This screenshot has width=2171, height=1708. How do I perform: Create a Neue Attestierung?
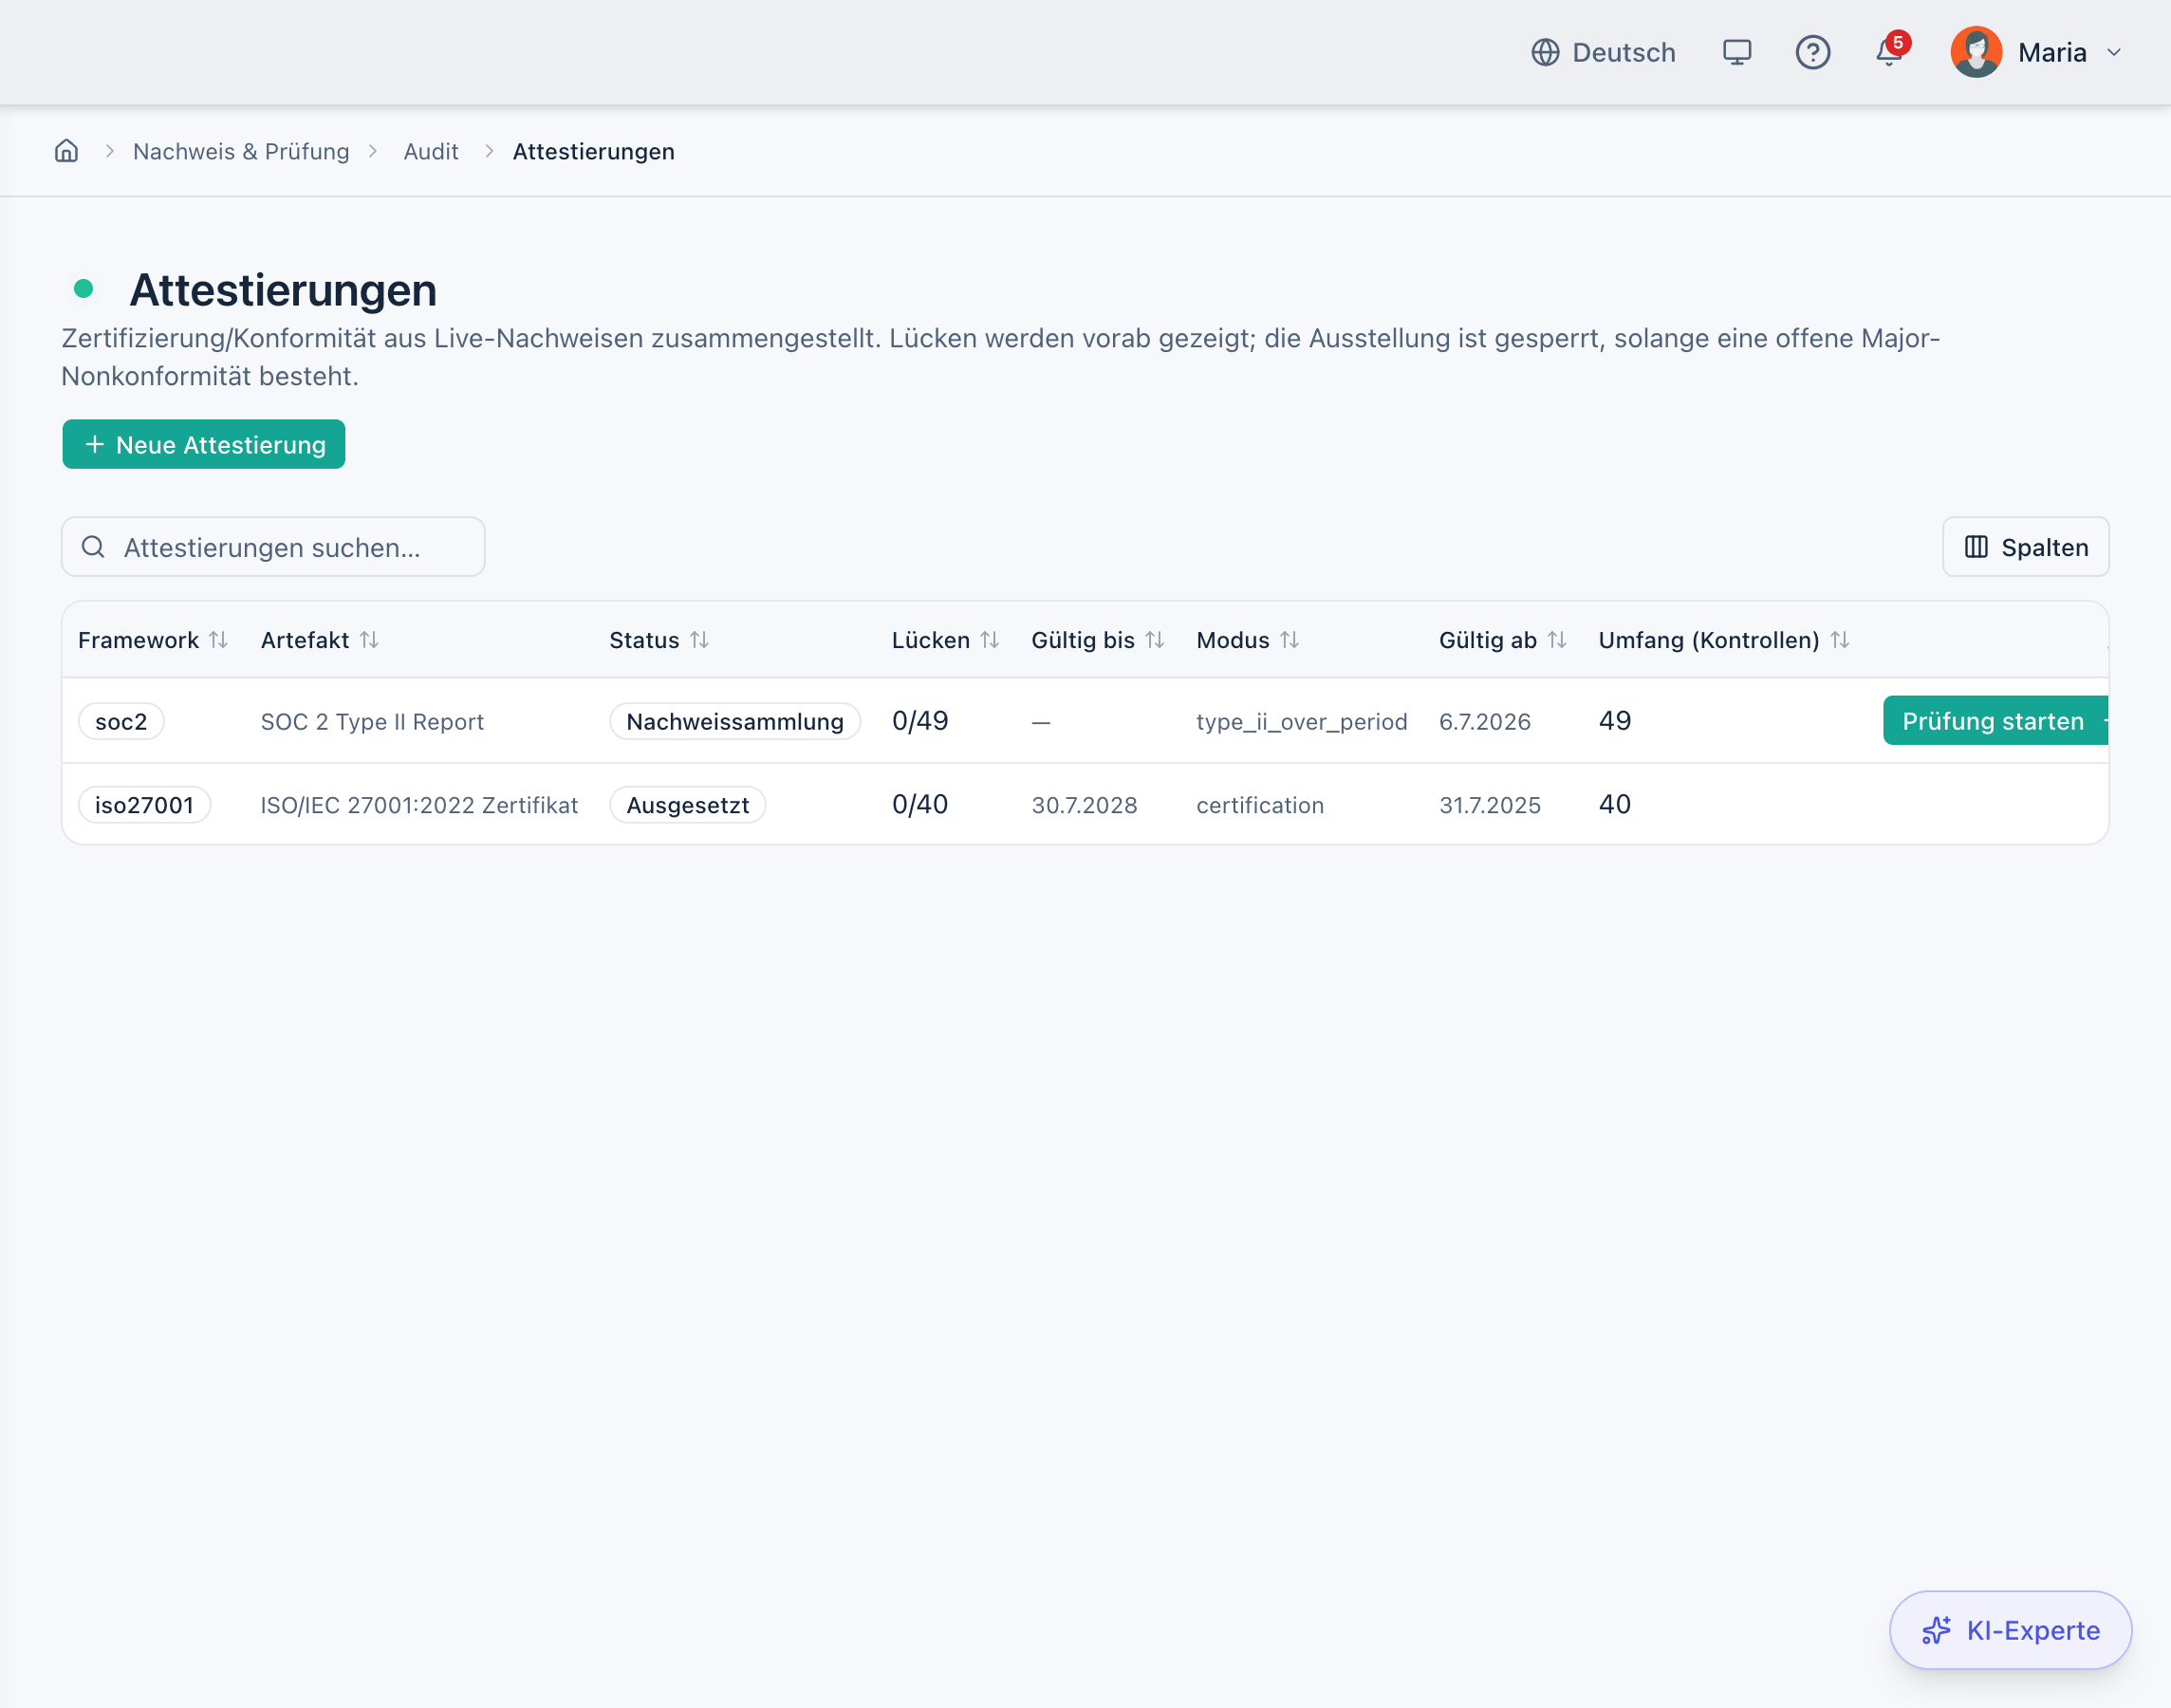(x=204, y=444)
